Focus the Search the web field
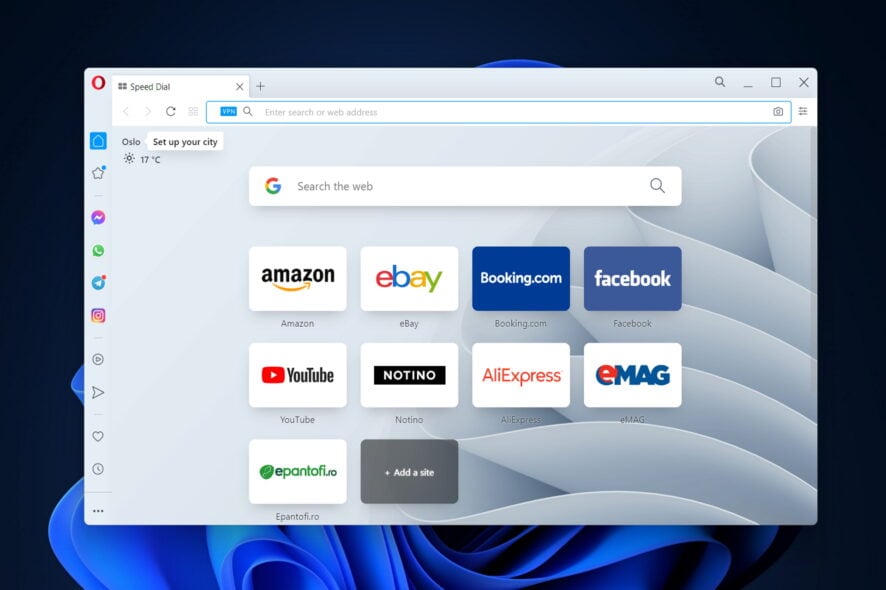 point(465,186)
